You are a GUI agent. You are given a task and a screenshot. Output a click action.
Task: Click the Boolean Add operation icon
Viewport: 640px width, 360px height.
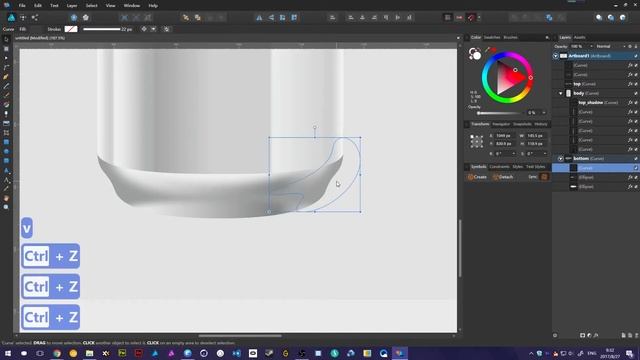point(515,18)
